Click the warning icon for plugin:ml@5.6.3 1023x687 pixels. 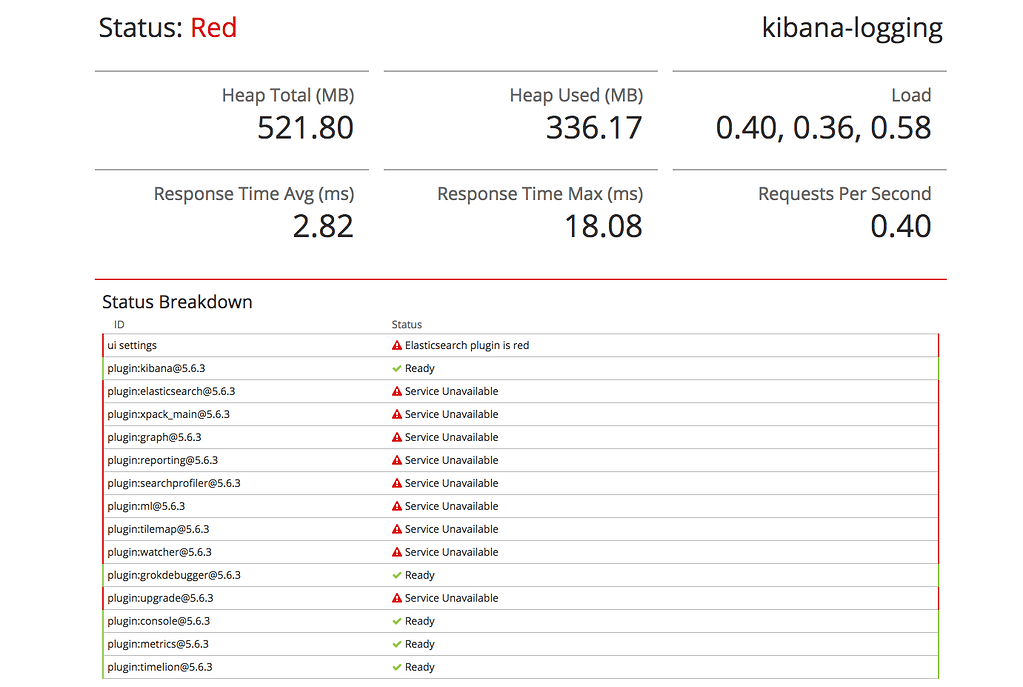click(396, 506)
